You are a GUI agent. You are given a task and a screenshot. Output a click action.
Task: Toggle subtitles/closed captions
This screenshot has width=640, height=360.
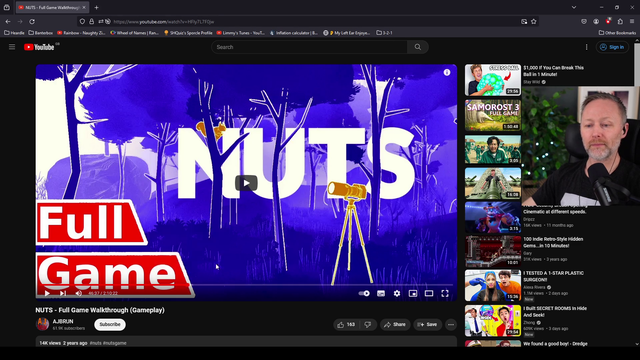(x=381, y=293)
